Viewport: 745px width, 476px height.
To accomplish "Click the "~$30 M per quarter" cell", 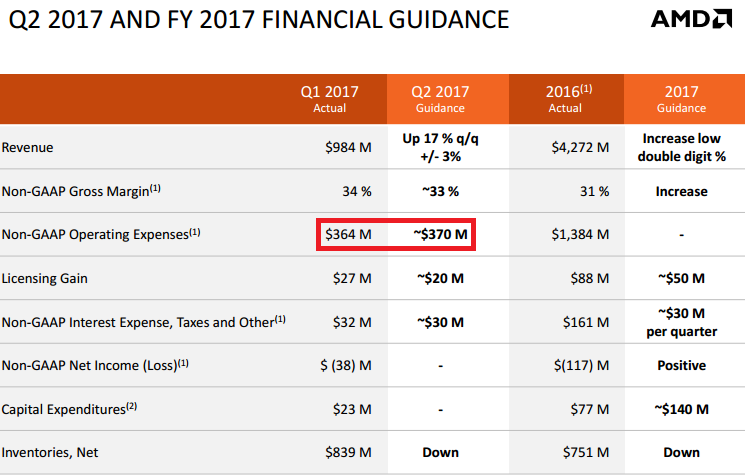I will 681,322.
